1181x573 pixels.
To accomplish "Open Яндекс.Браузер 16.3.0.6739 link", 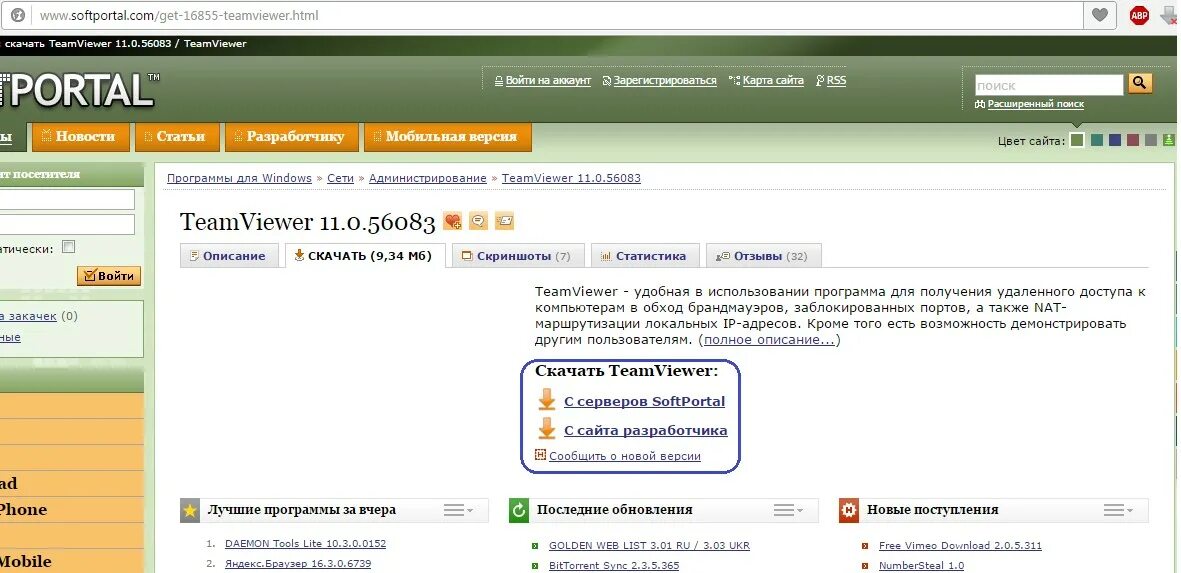I will click(298, 563).
